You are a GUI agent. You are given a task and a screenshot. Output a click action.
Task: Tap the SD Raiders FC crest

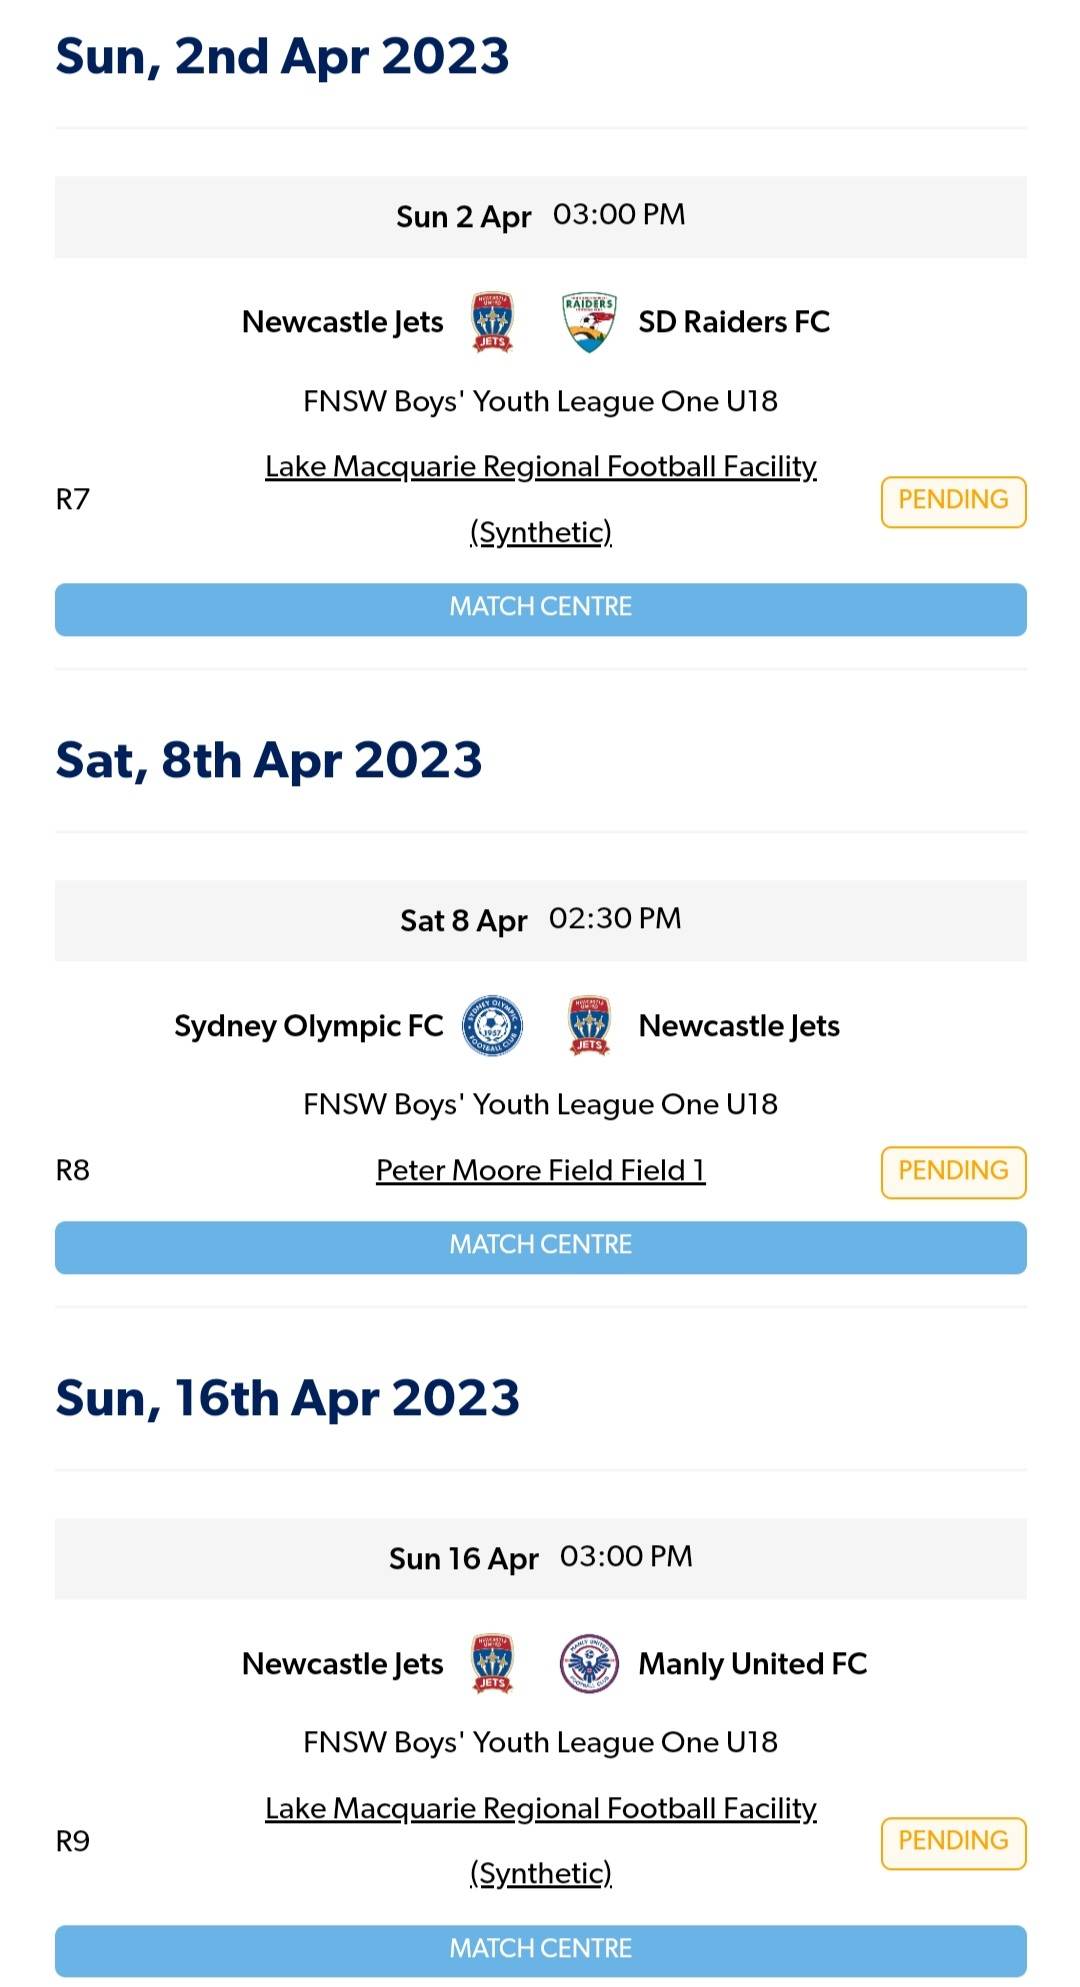589,322
